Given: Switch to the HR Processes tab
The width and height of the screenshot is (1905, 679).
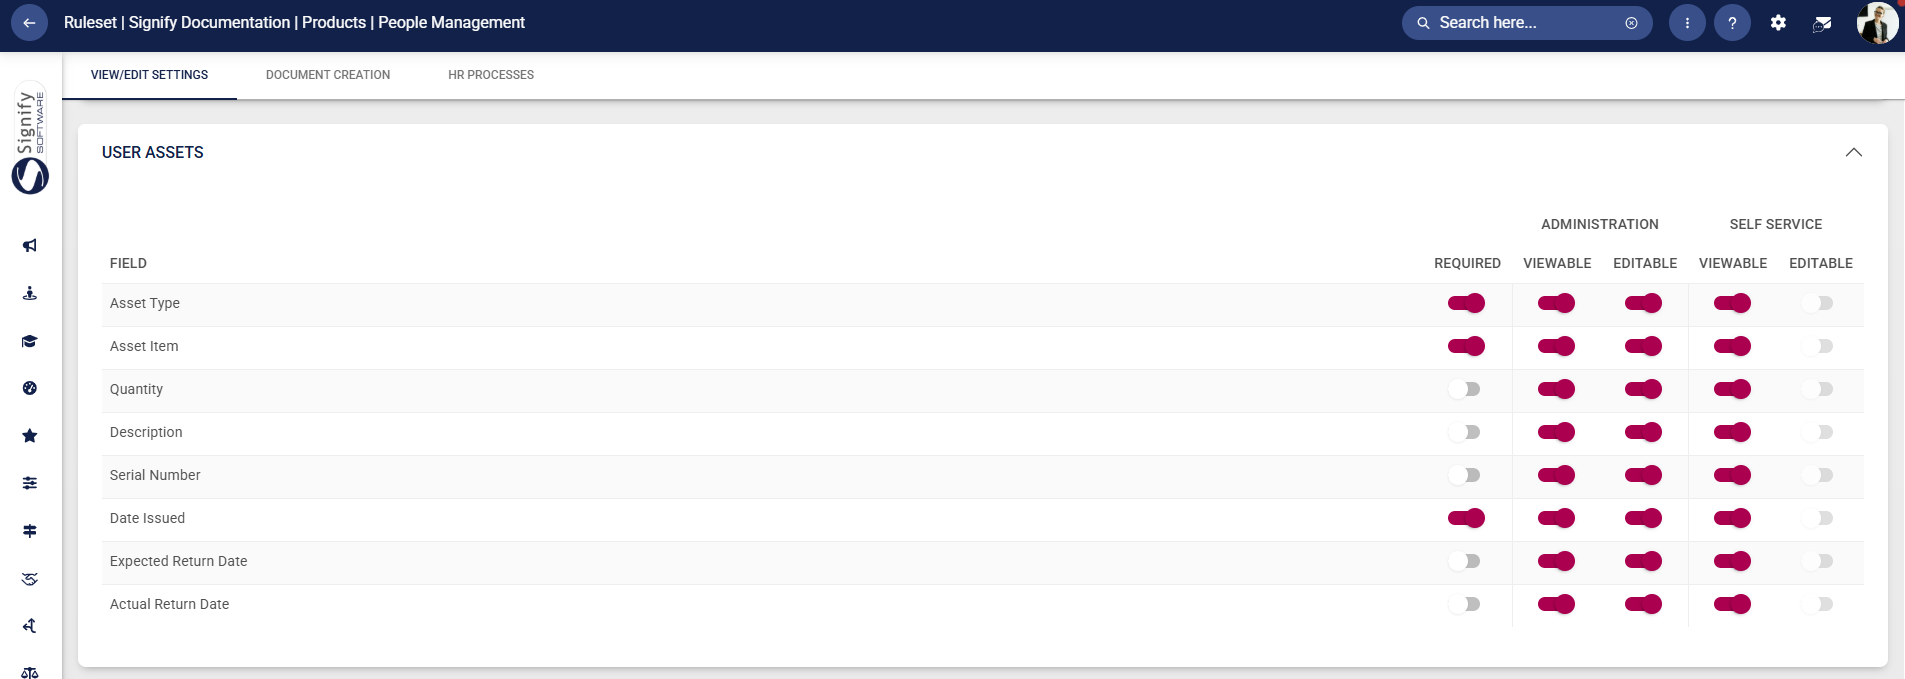Looking at the screenshot, I should pos(491,75).
